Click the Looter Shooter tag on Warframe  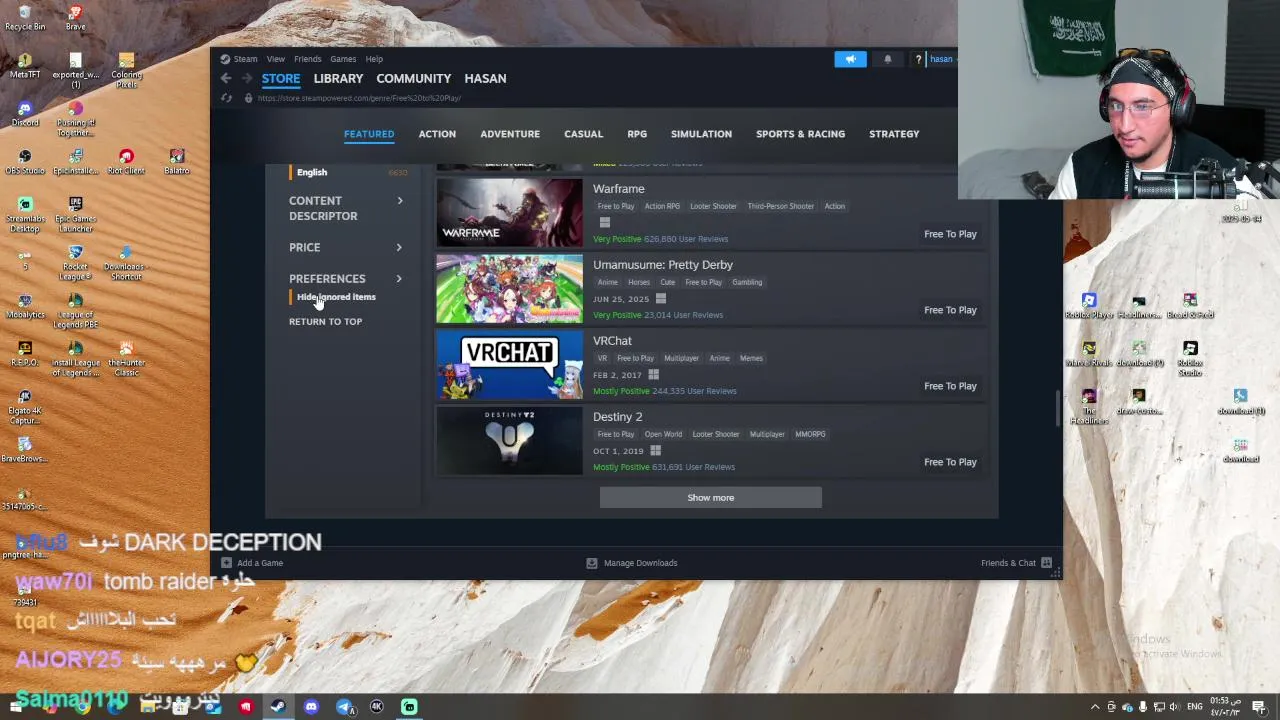tap(713, 206)
